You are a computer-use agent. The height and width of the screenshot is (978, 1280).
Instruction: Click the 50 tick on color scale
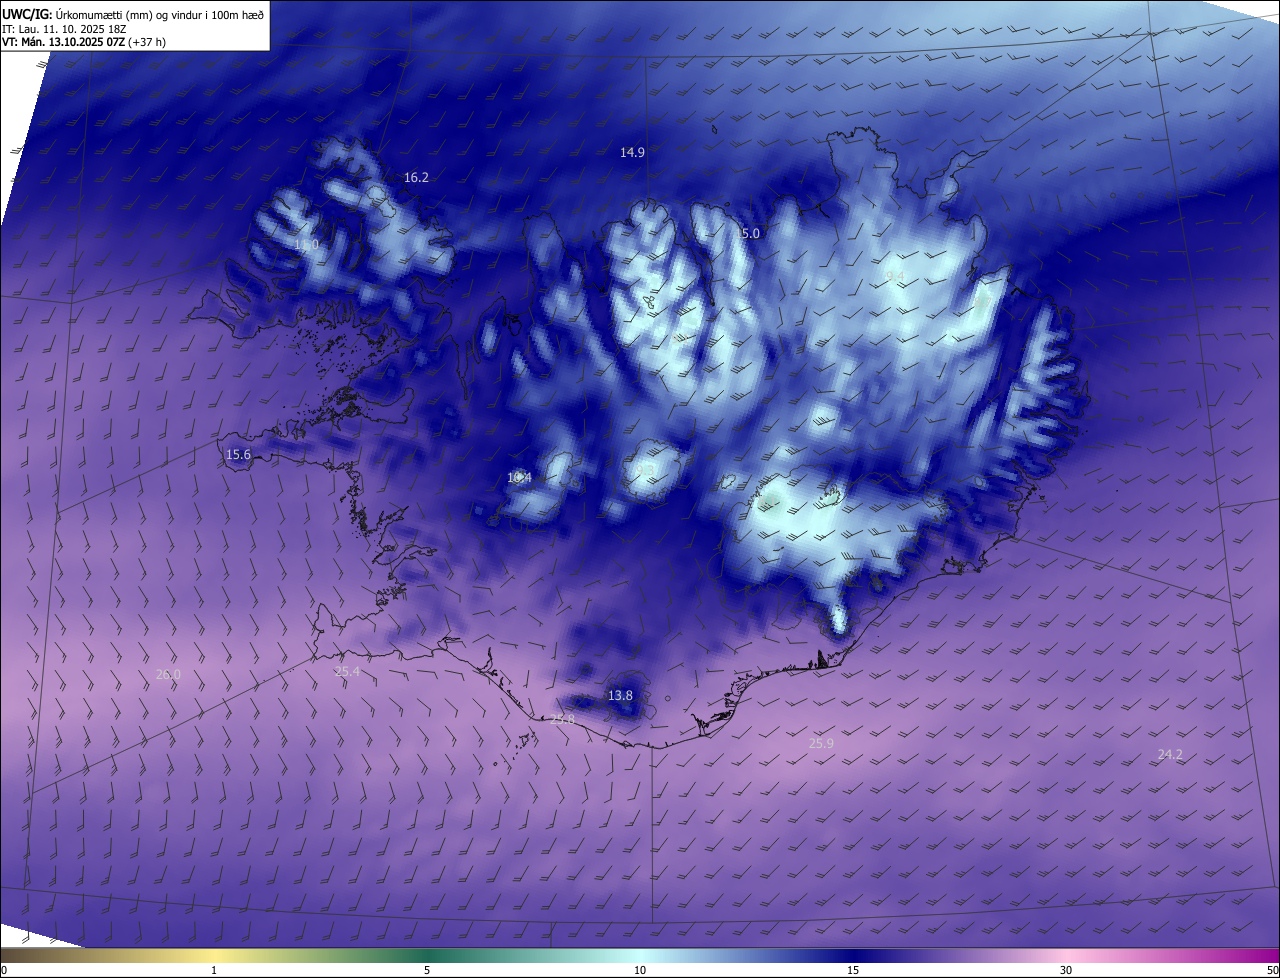[x=1272, y=971]
